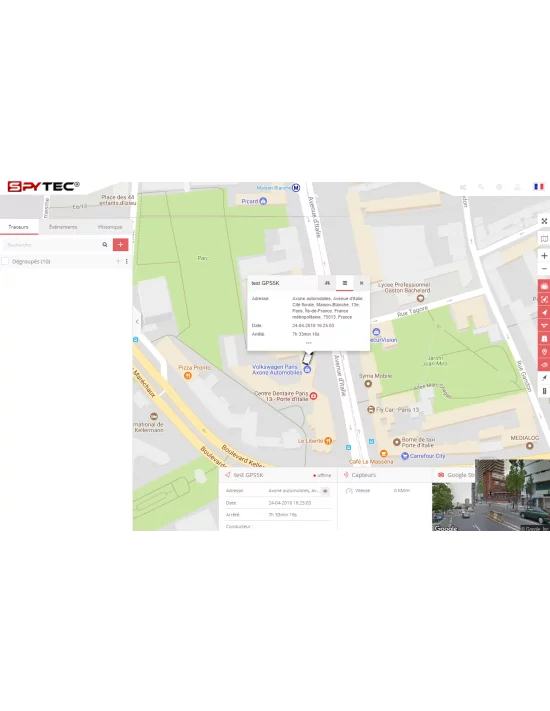Expand more details with popup ellipsis

tap(308, 343)
